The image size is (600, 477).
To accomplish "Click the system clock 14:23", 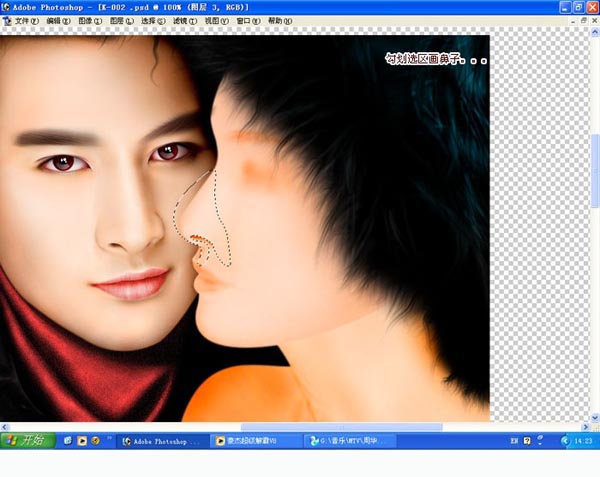I will (x=583, y=441).
